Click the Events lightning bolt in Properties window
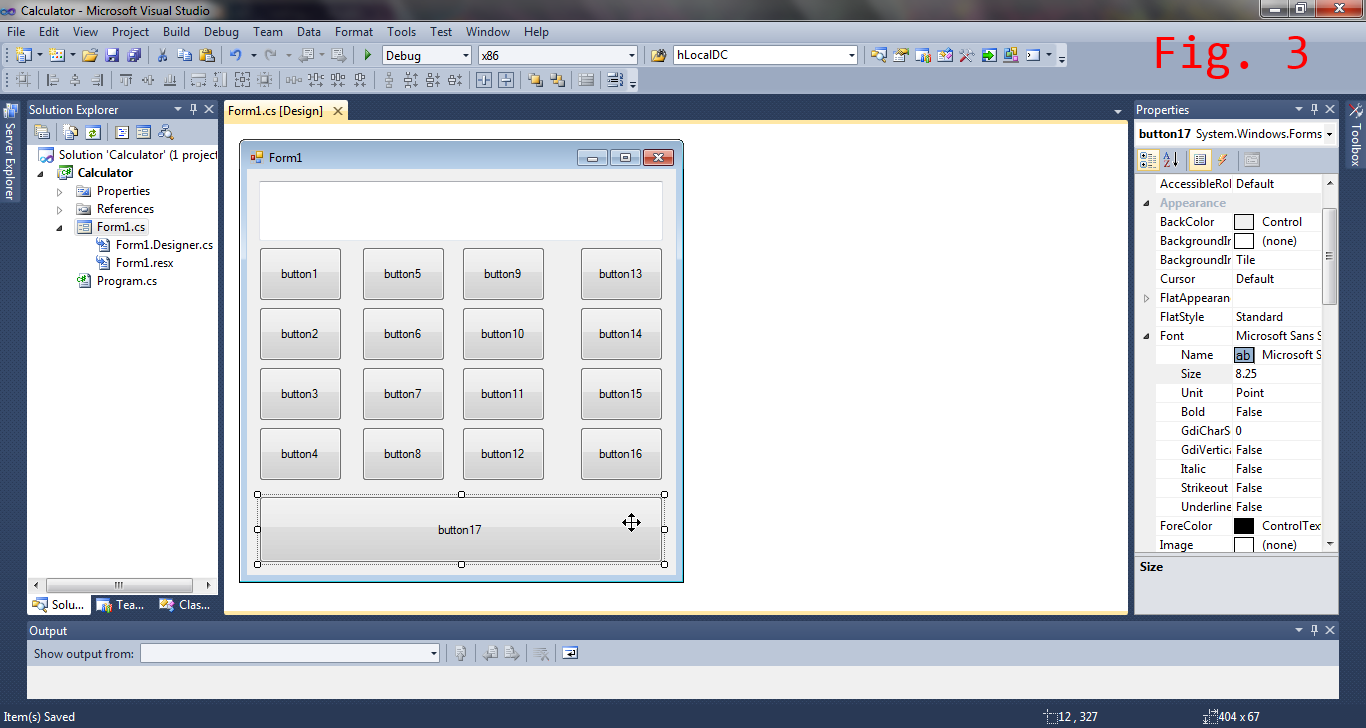Image resolution: width=1366 pixels, height=728 pixels. pyautogui.click(x=1222, y=159)
